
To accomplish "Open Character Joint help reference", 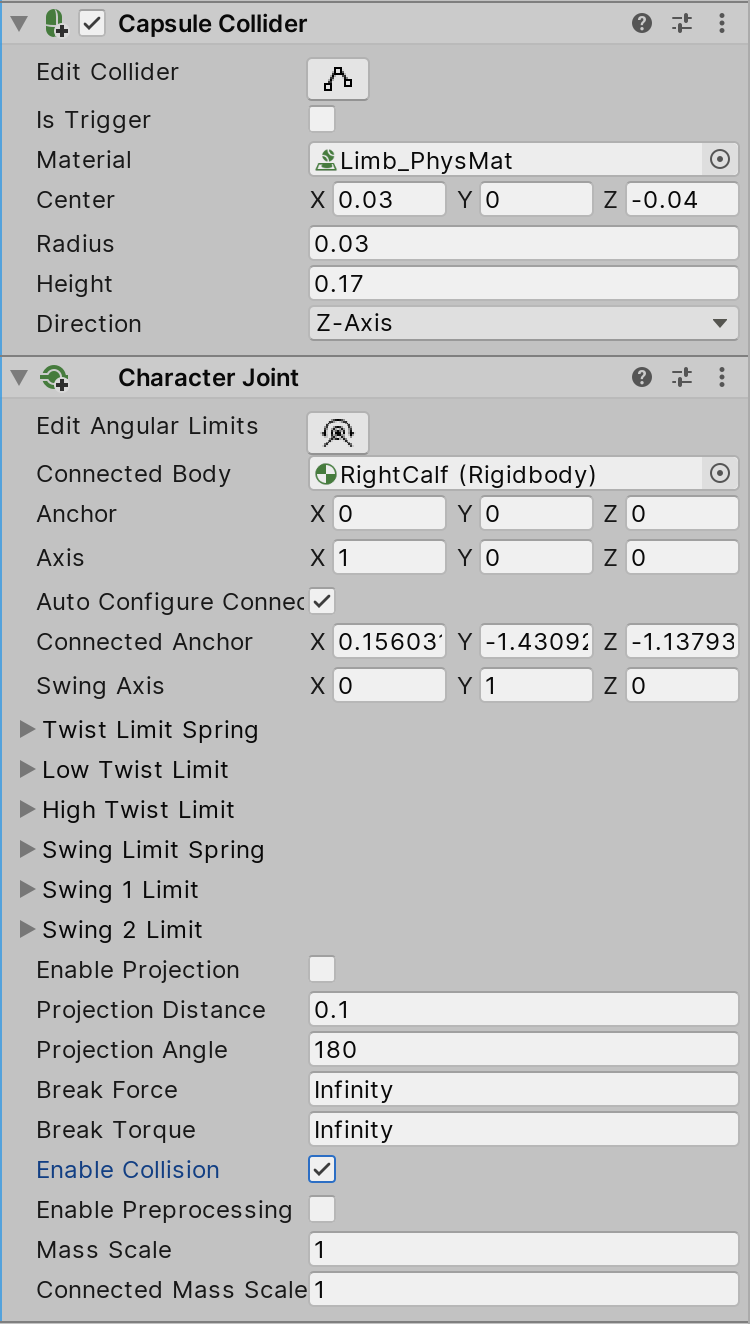I will point(642,377).
